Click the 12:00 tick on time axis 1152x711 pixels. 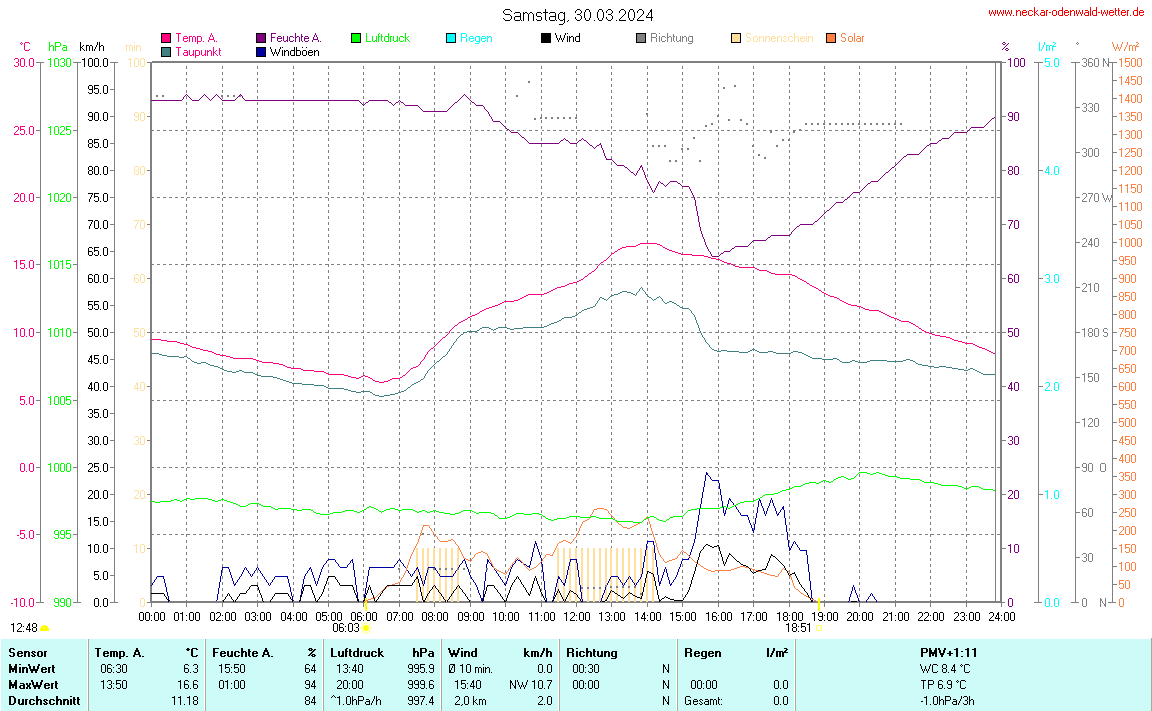click(x=576, y=617)
